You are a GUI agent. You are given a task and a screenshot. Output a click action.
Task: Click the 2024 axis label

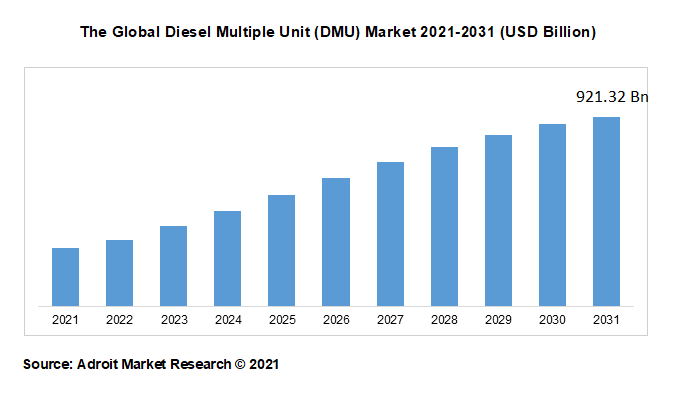point(228,320)
